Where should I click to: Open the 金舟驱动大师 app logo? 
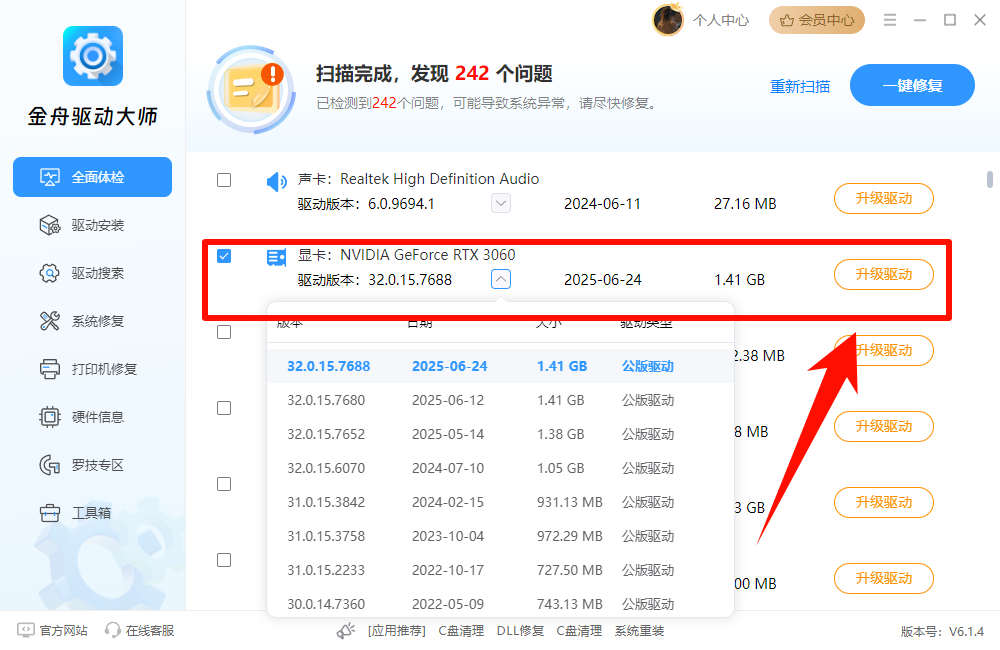coord(92,56)
